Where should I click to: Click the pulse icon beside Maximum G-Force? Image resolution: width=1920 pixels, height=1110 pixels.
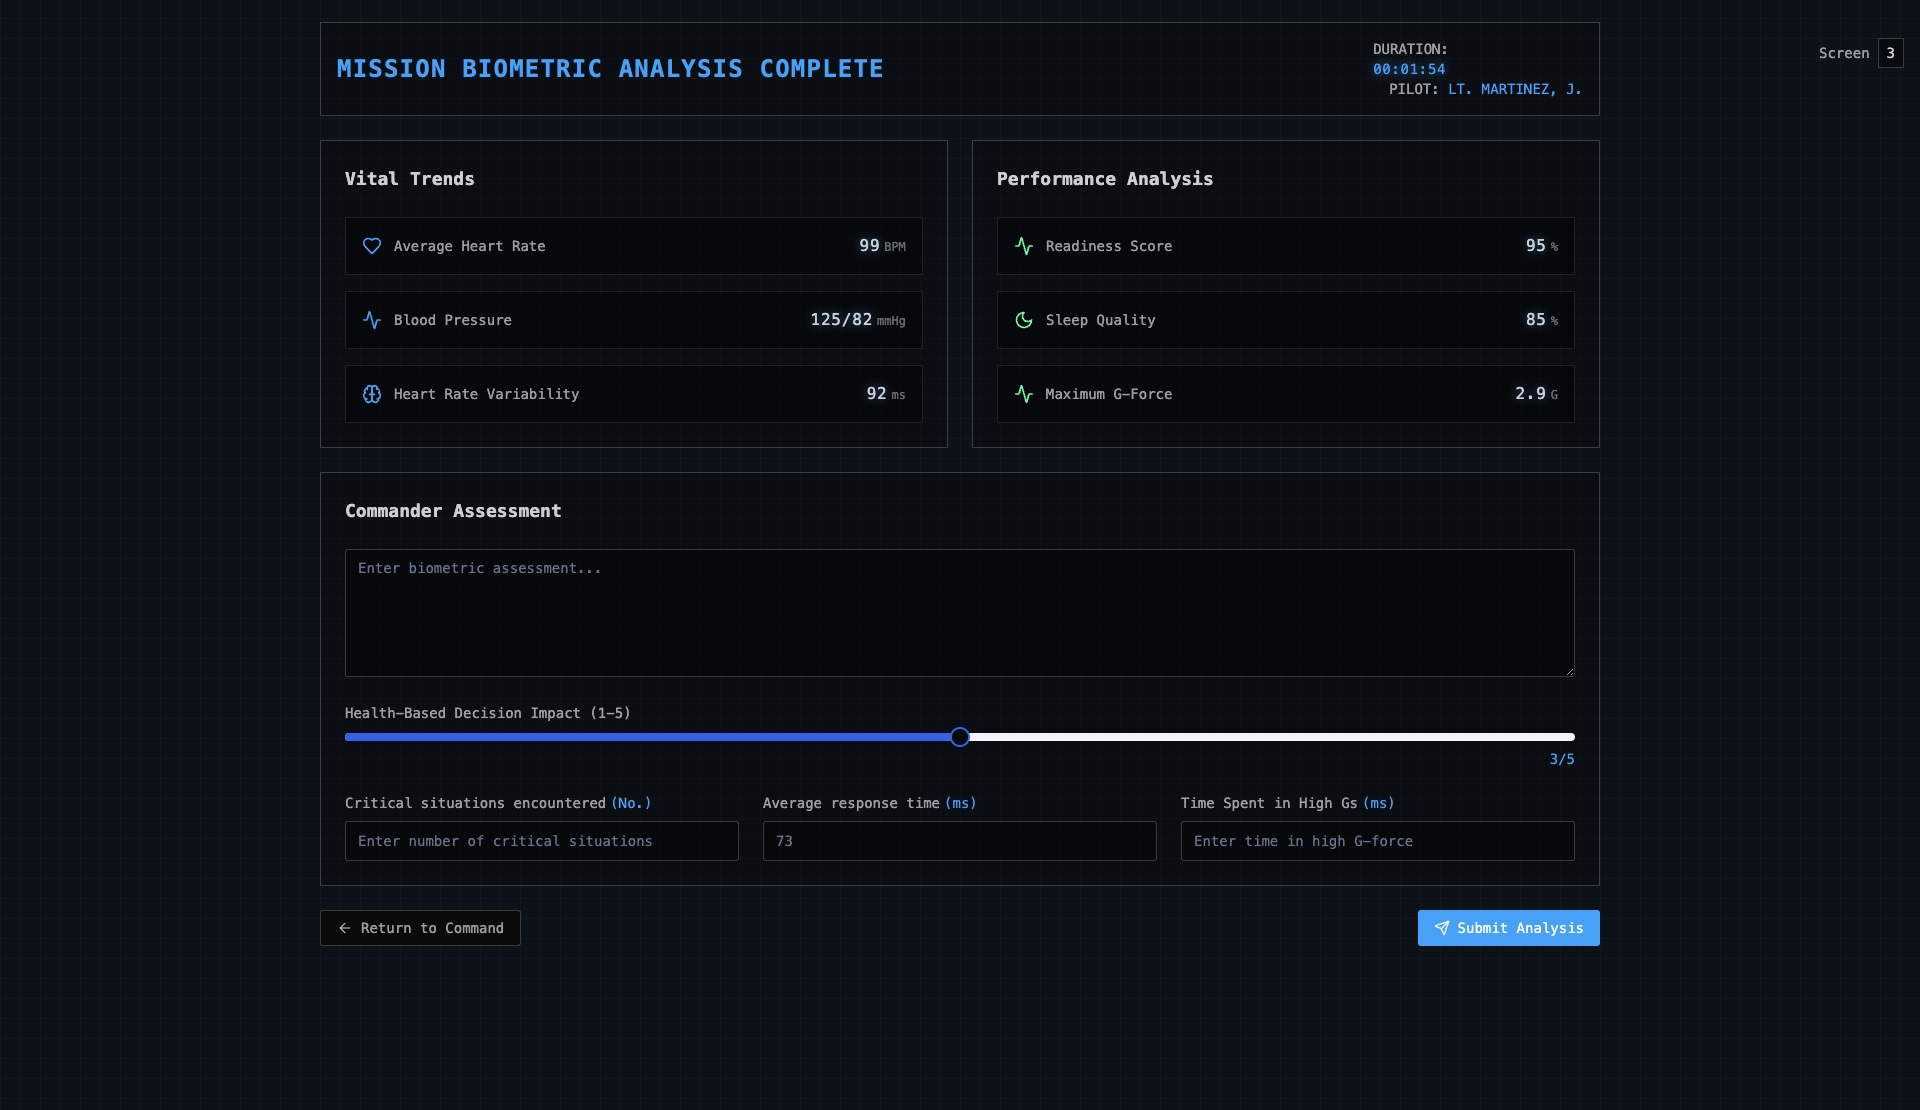[1024, 394]
